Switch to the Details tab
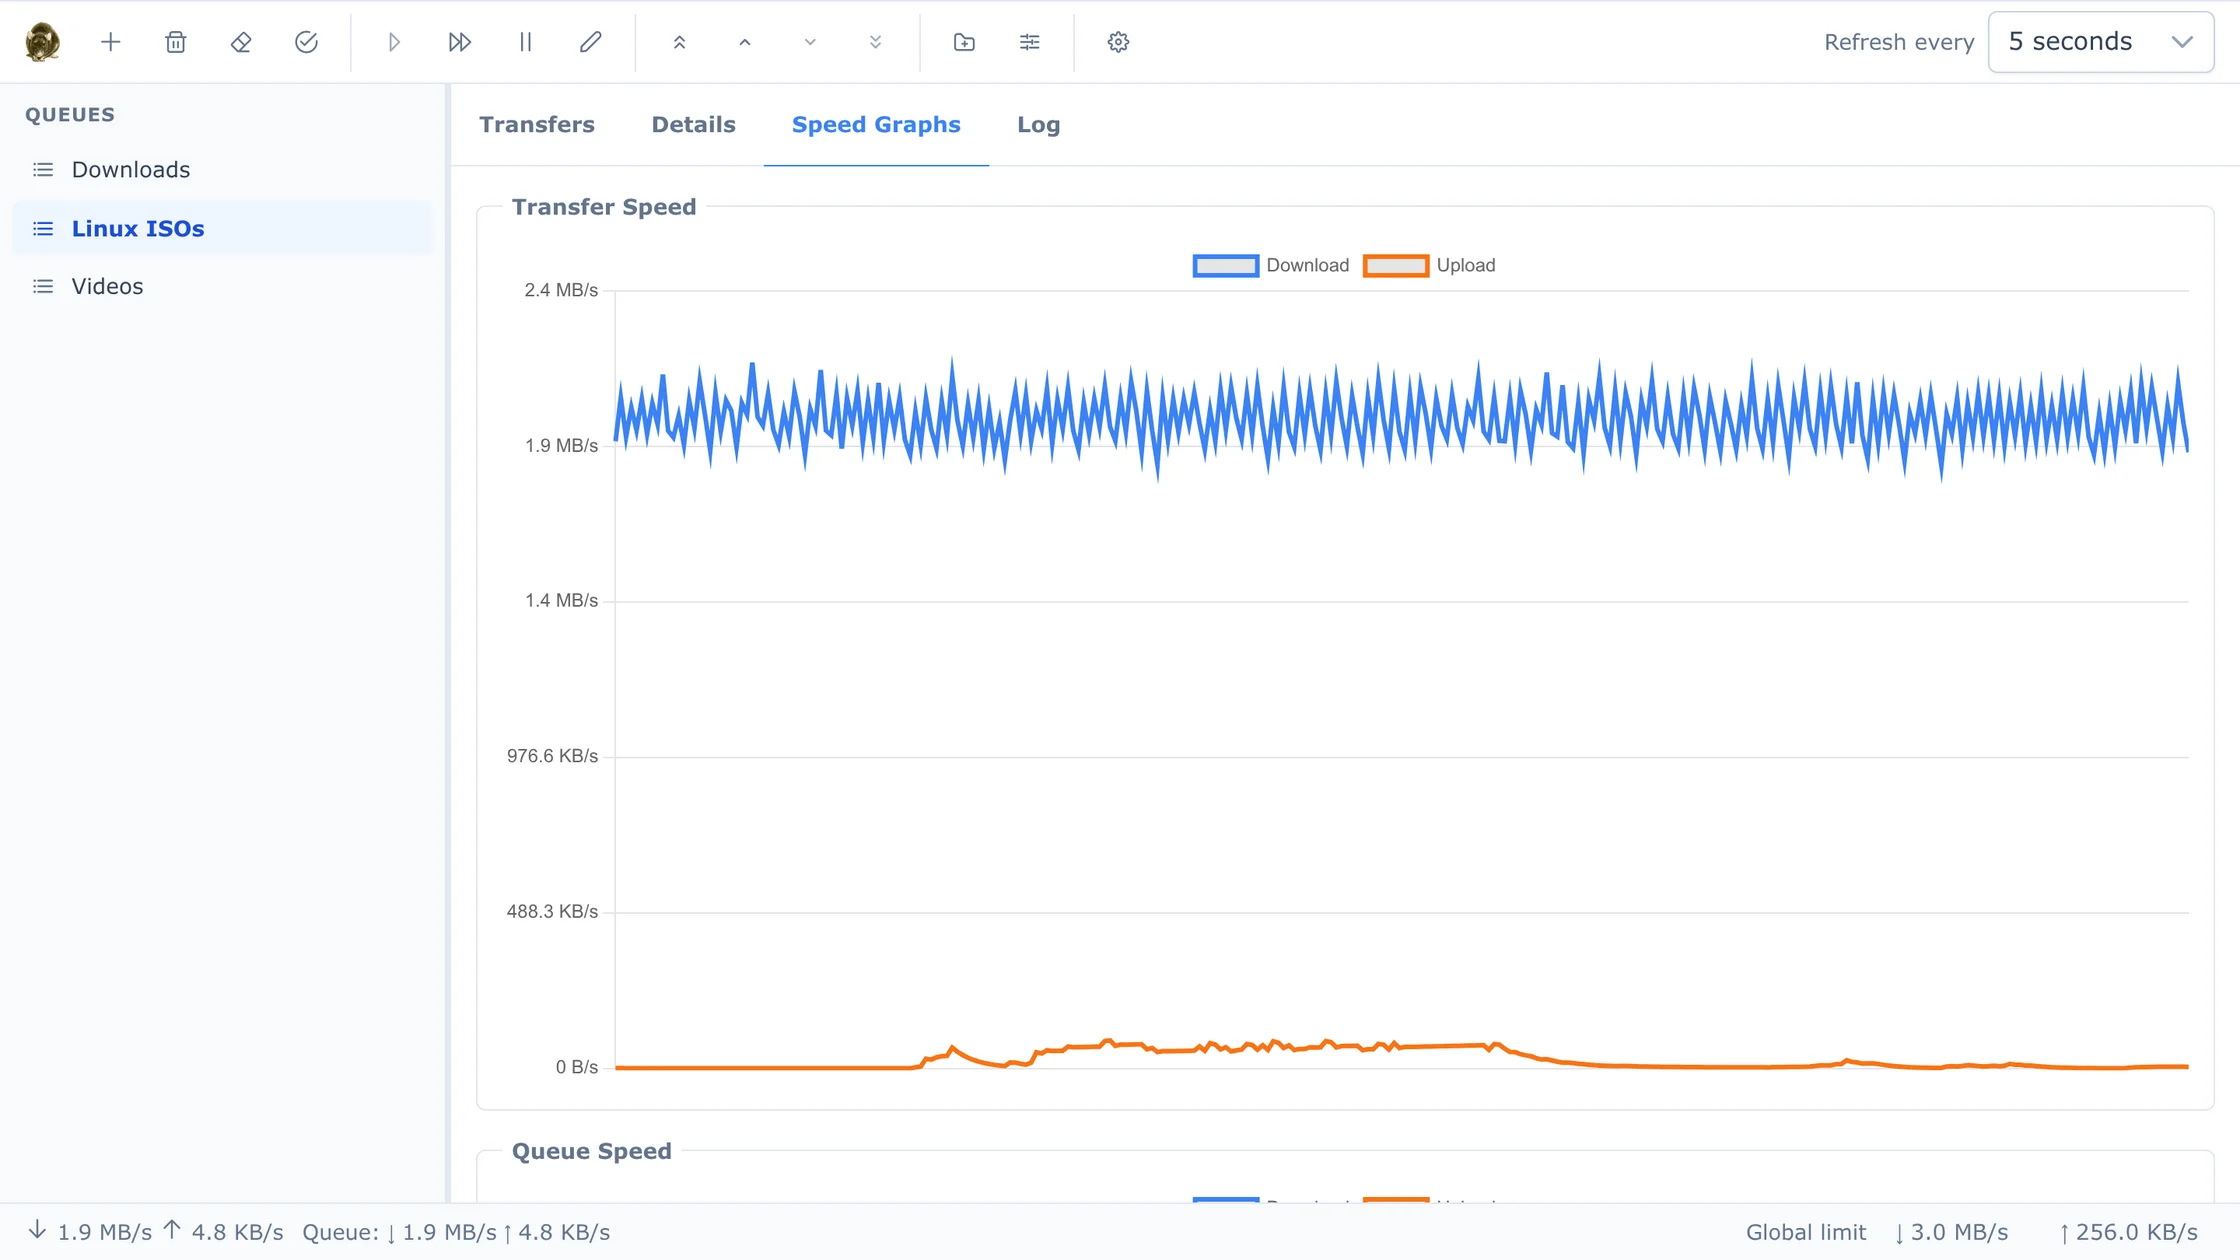Screen dimensions: 2240x1260 tap(693, 125)
